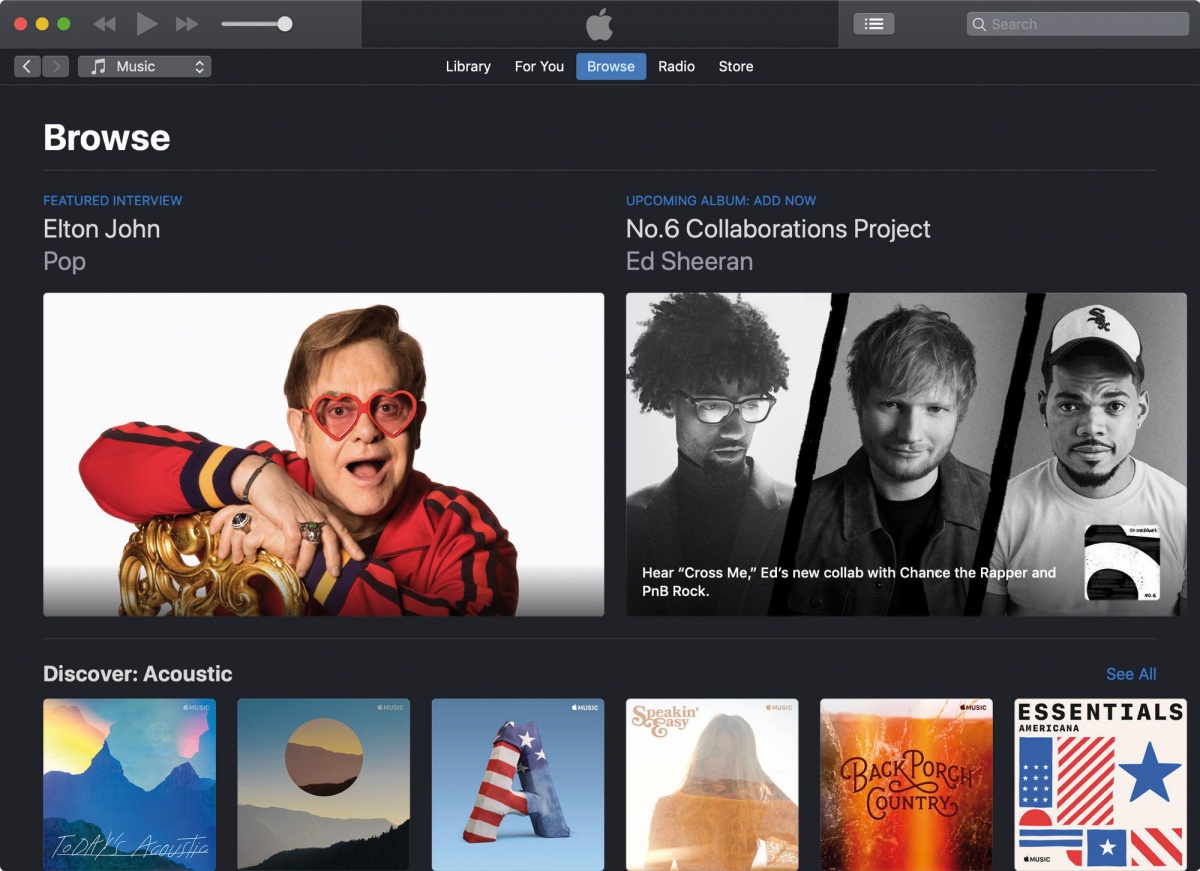The height and width of the screenshot is (871, 1200).
Task: Click the green full-screen window button
Action: pos(64,24)
